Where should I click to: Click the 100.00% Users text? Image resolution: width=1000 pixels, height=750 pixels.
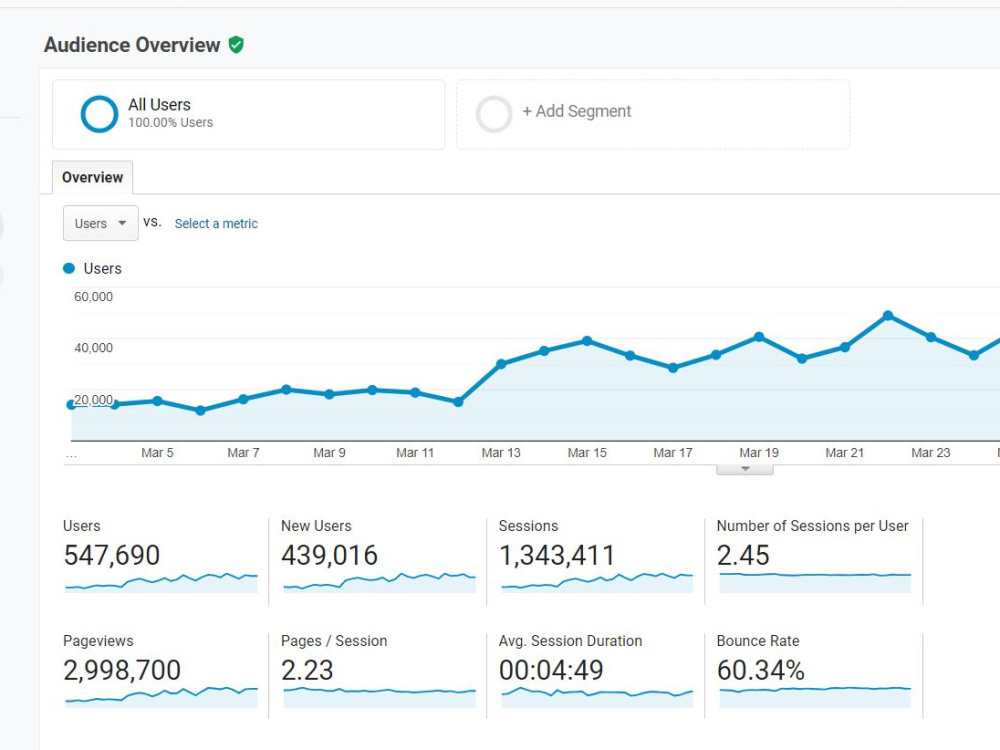click(x=170, y=122)
